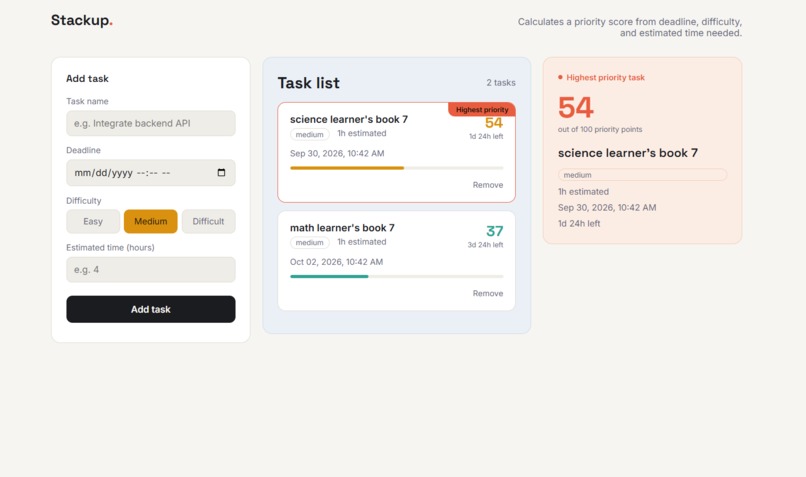Screen dimensions: 806x477
Task: Click the large 54 in Highest priority panel
Action: coord(576,107)
